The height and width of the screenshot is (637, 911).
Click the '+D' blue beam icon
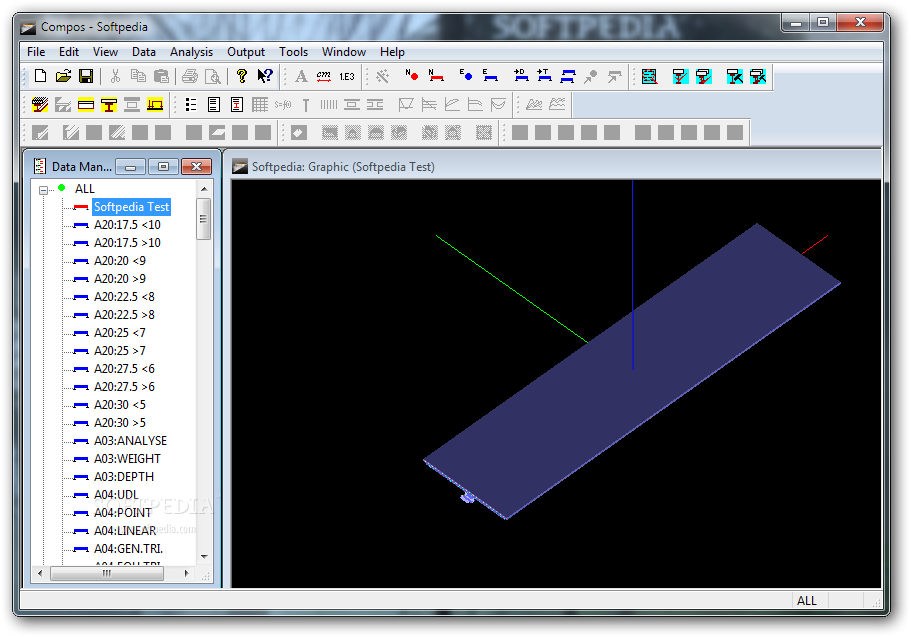[521, 75]
